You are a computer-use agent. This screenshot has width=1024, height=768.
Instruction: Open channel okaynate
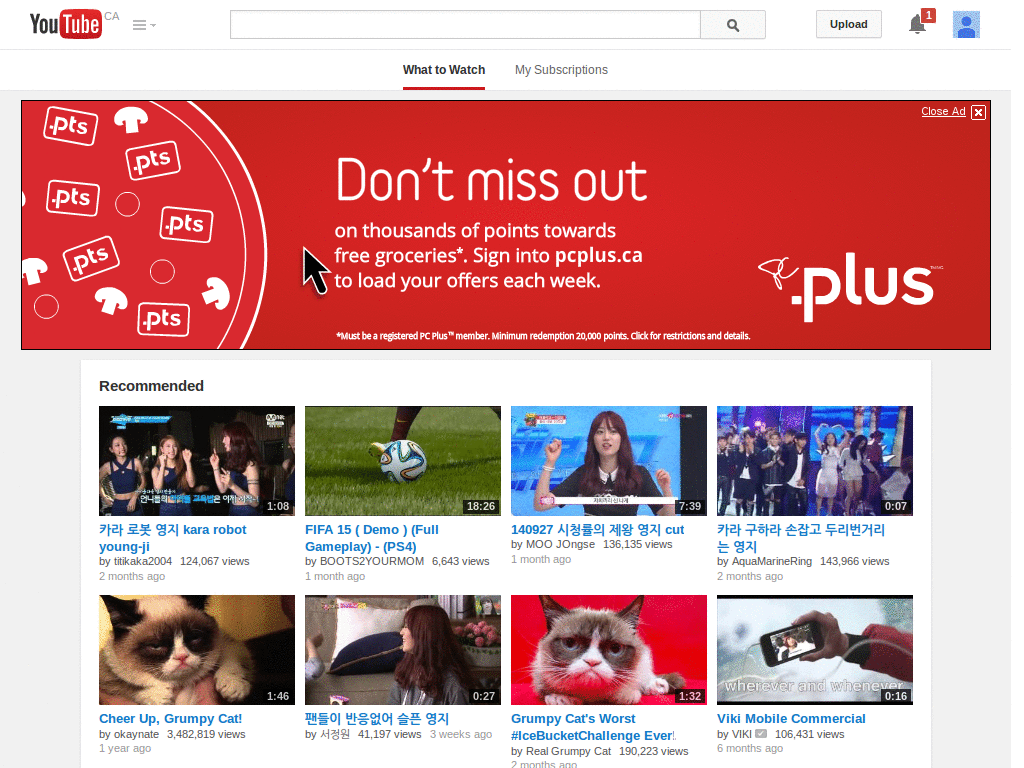click(136, 734)
